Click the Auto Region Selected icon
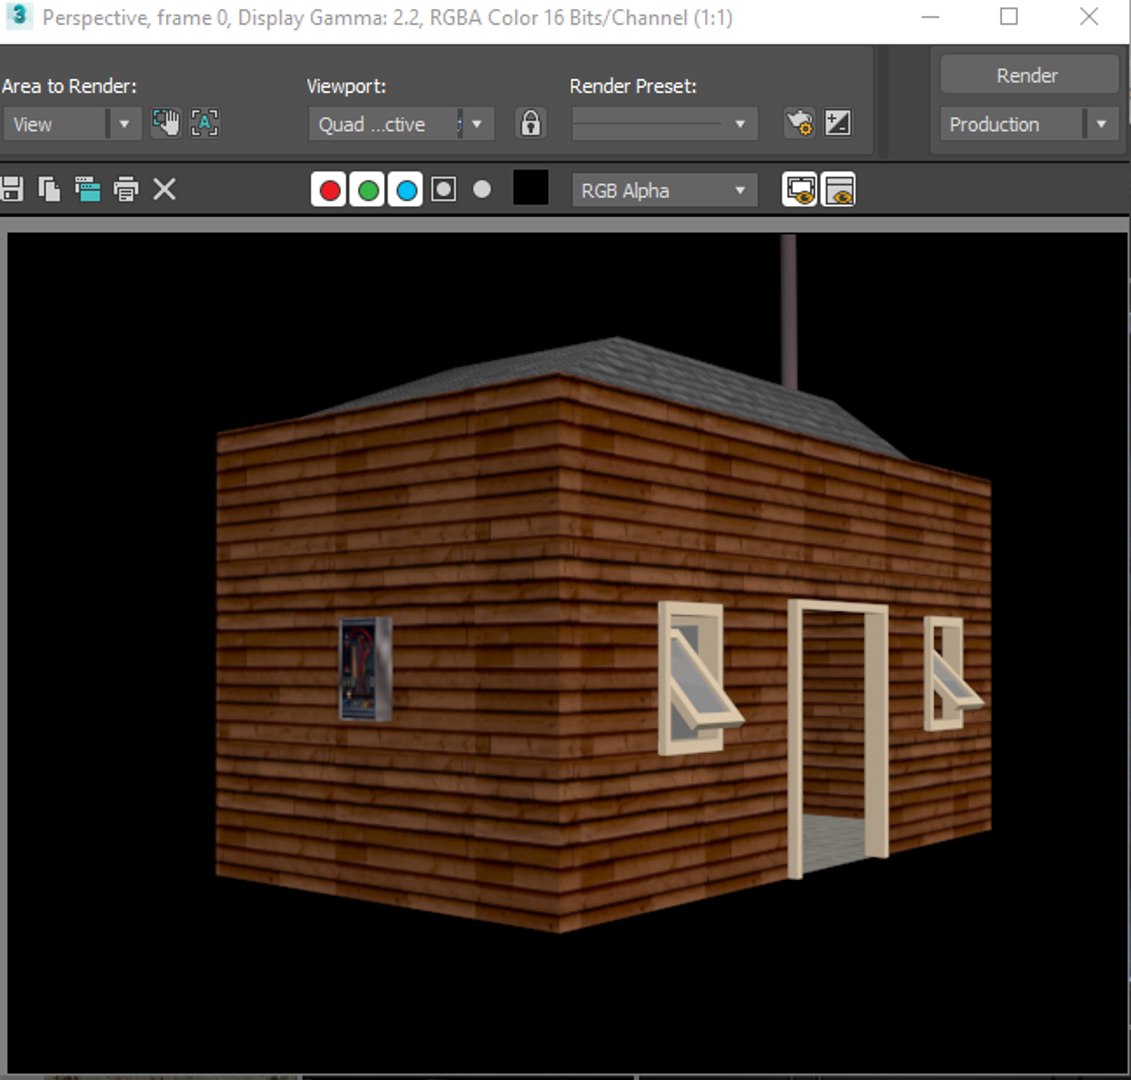 [205, 123]
